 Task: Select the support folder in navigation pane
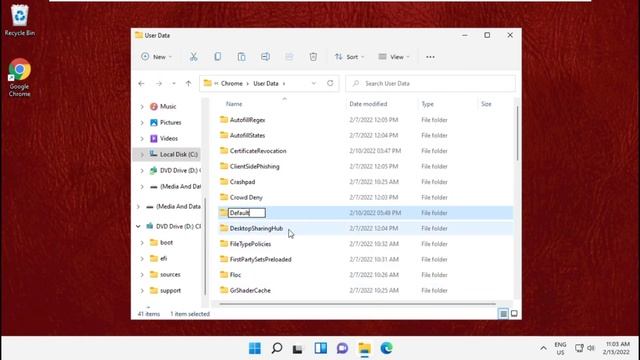point(170,291)
